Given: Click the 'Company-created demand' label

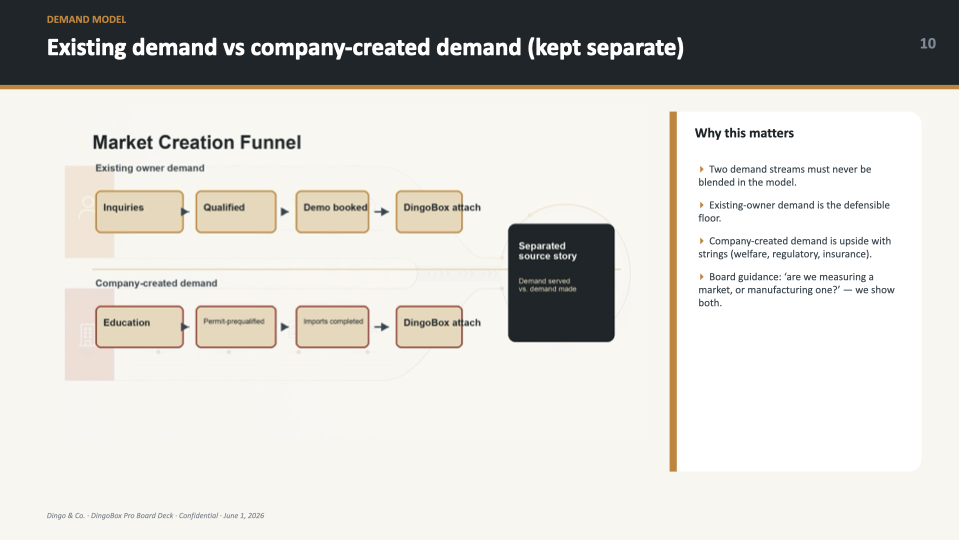Looking at the screenshot, I should coord(156,283).
